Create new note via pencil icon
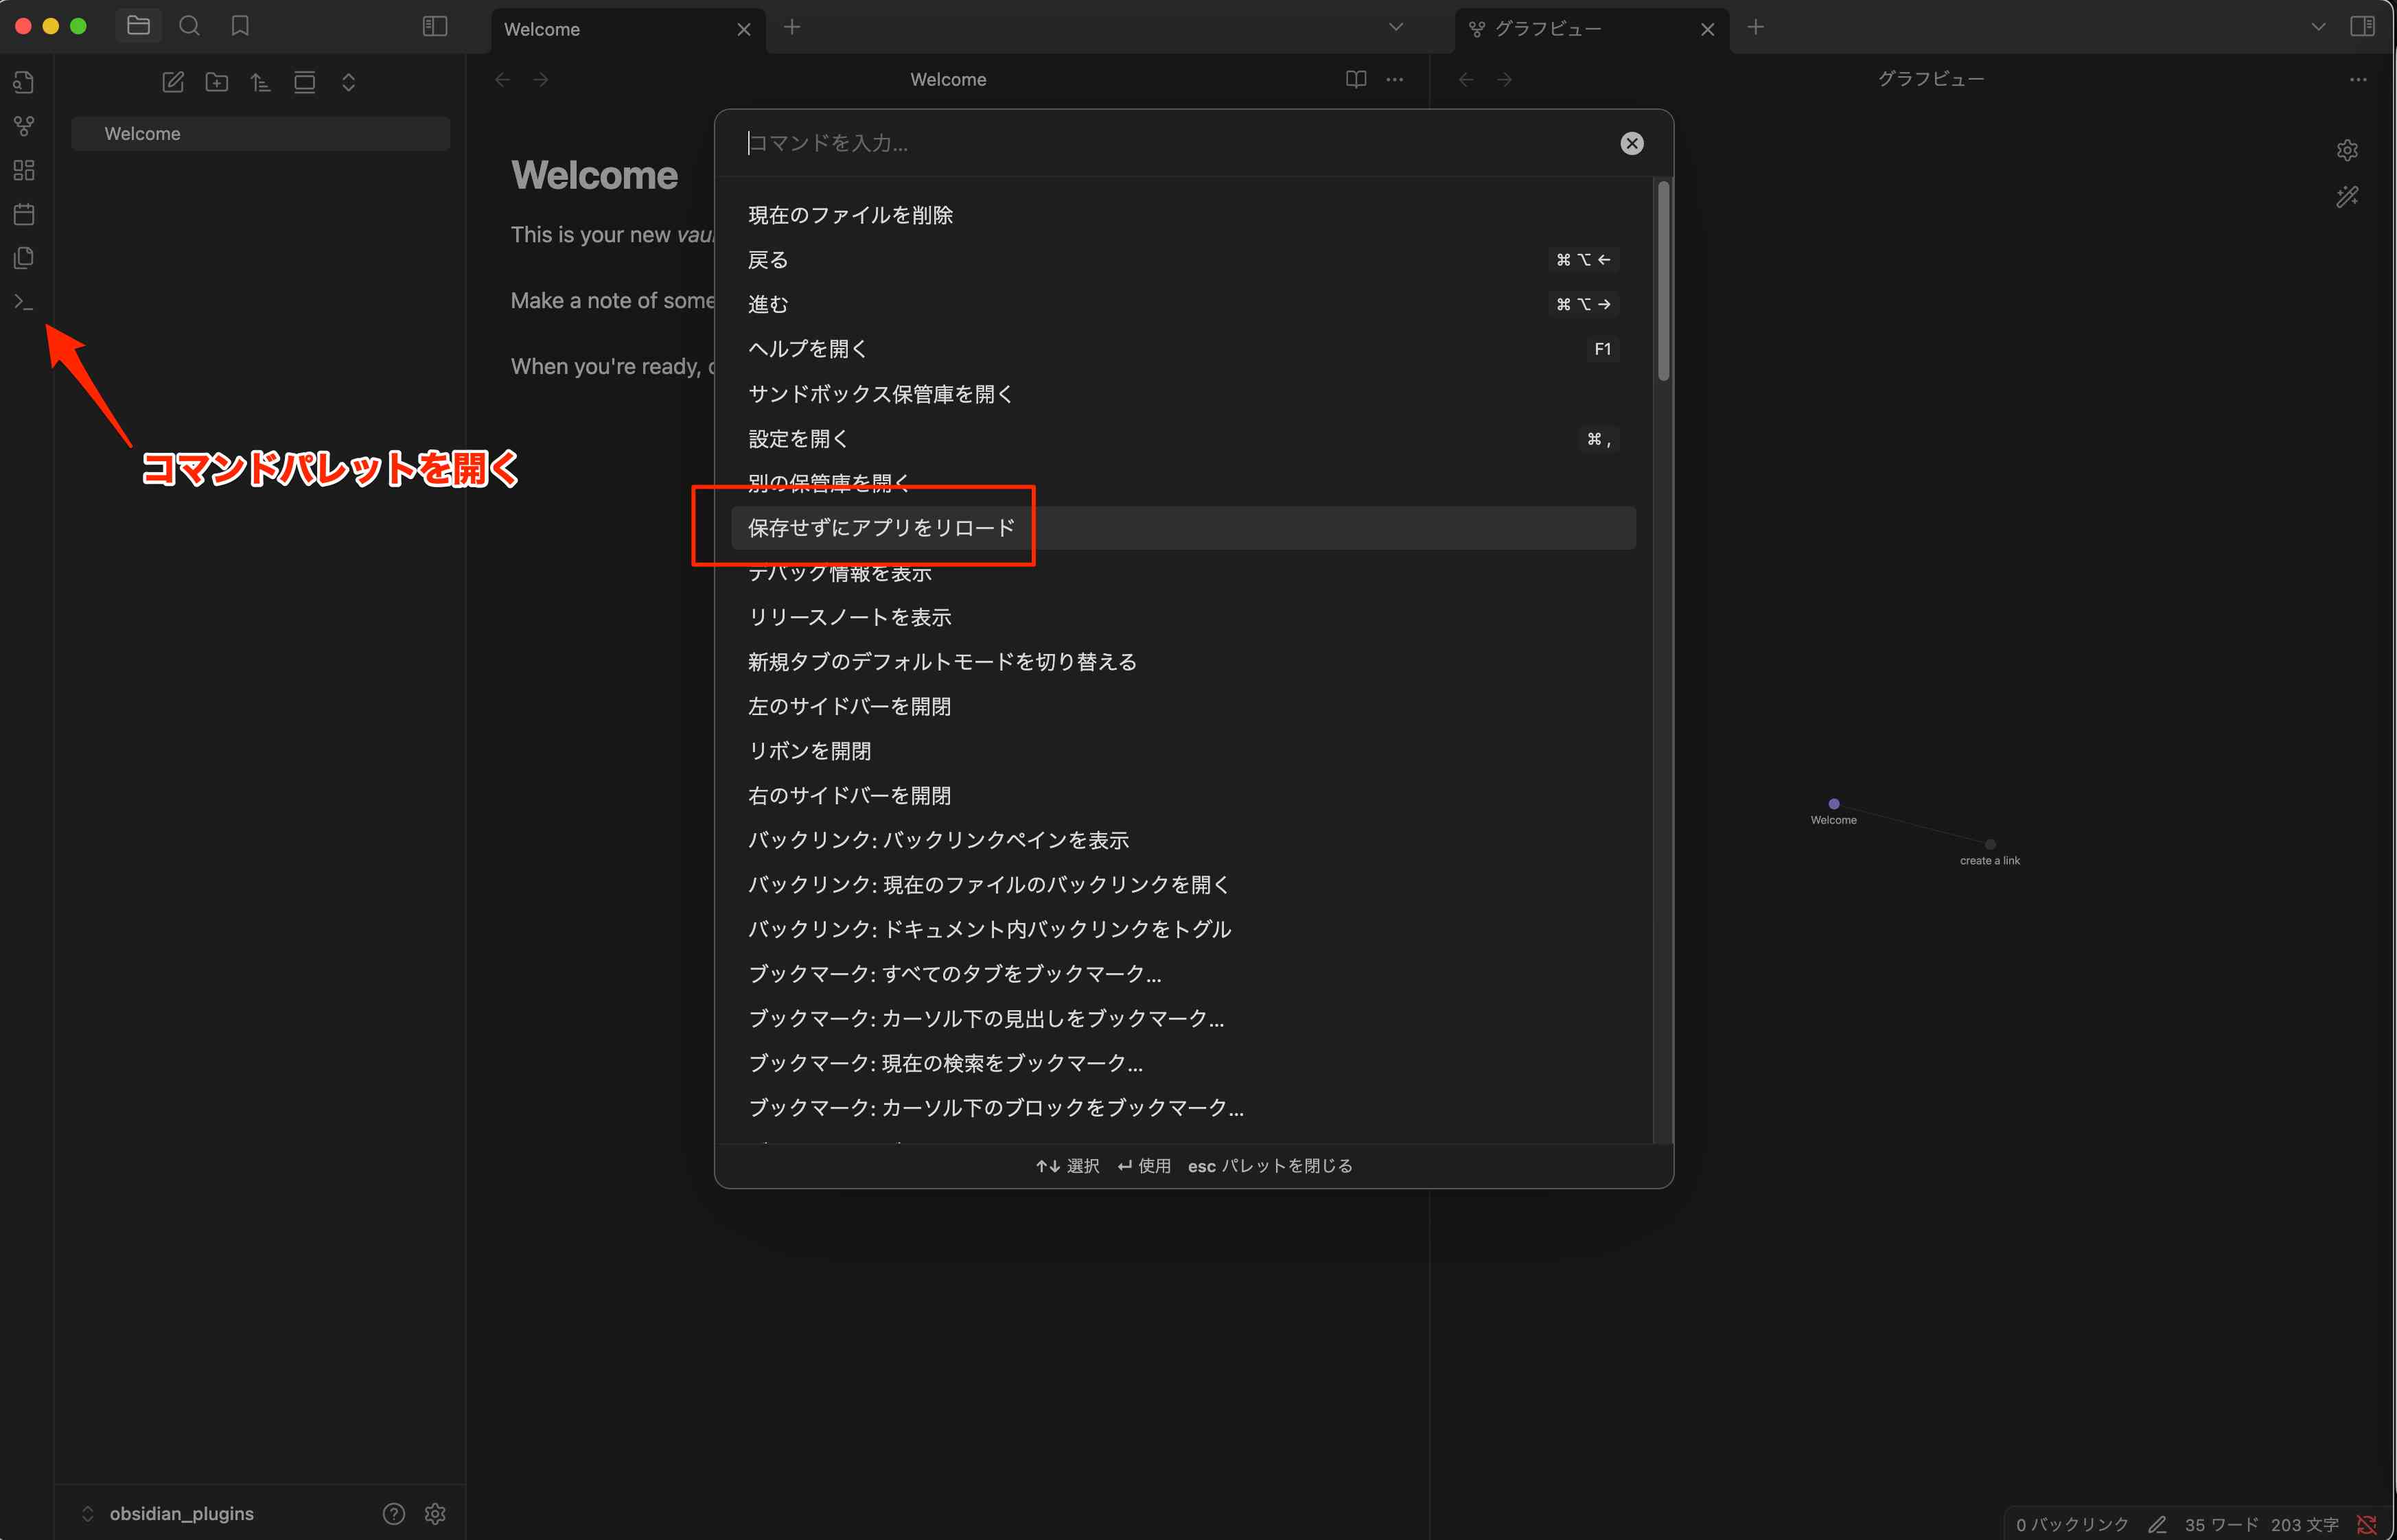Screen dimensions: 2397x1540 click(x=173, y=82)
